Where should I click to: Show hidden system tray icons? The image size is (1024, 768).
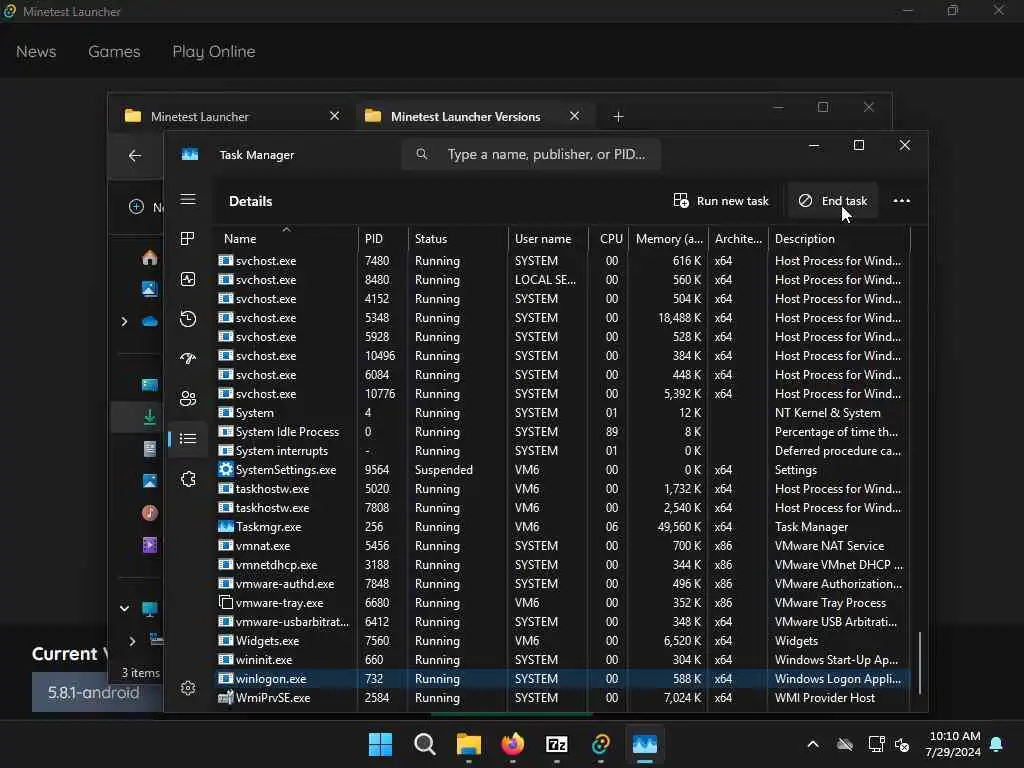coord(812,744)
